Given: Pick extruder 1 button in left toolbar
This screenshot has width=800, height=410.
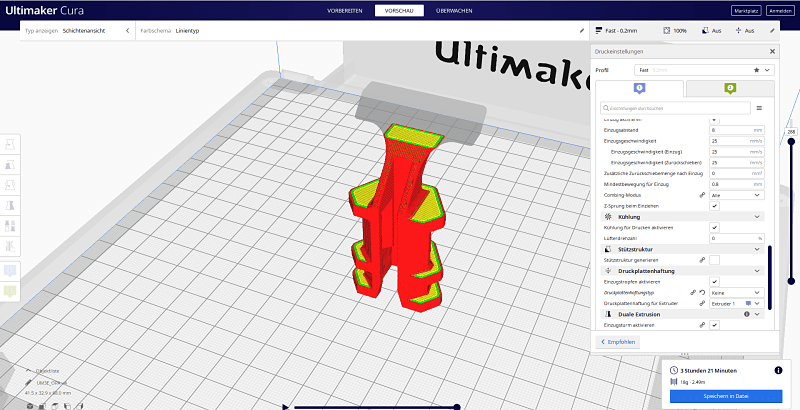Looking at the screenshot, I should point(9,270).
